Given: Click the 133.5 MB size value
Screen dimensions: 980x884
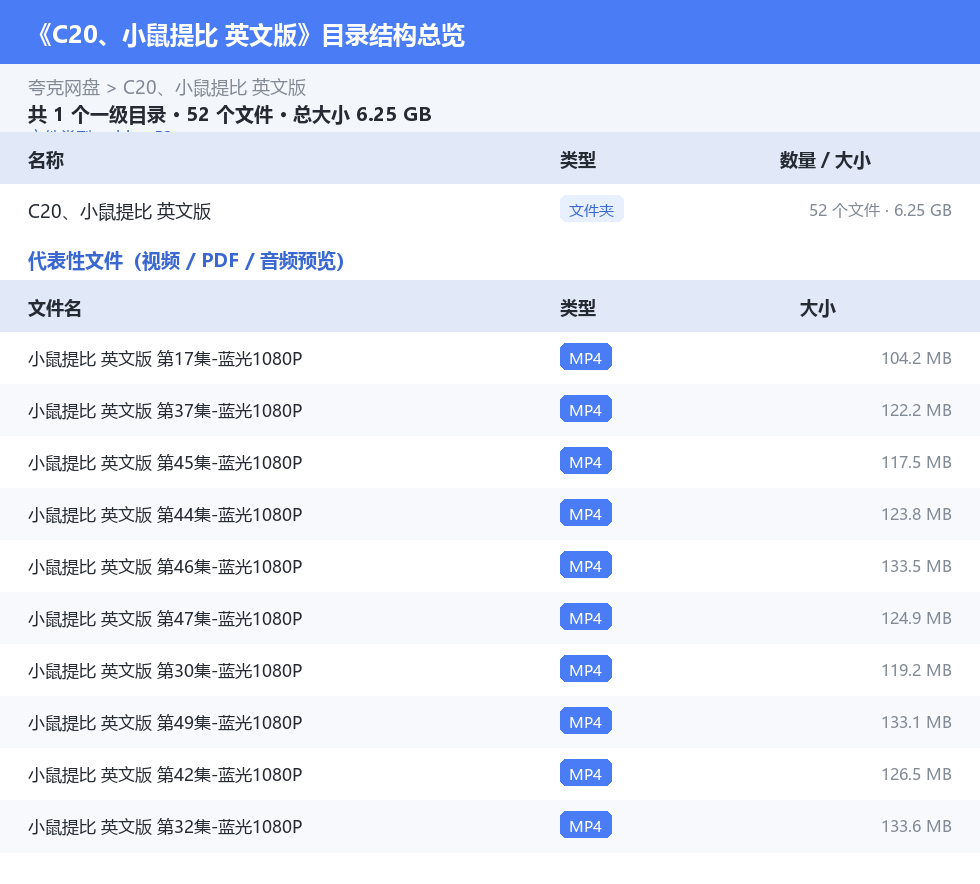Looking at the screenshot, I should pyautogui.click(x=916, y=566).
